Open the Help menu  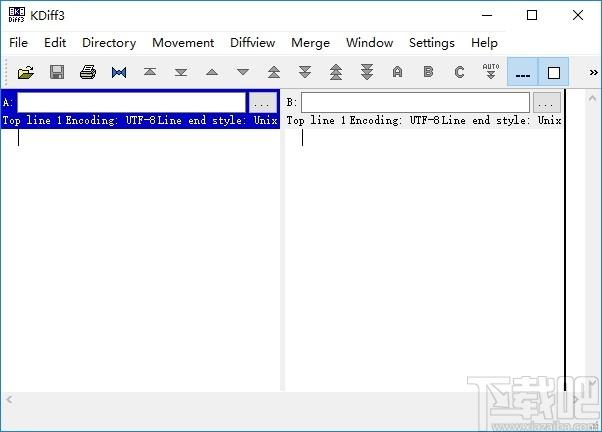(x=485, y=43)
